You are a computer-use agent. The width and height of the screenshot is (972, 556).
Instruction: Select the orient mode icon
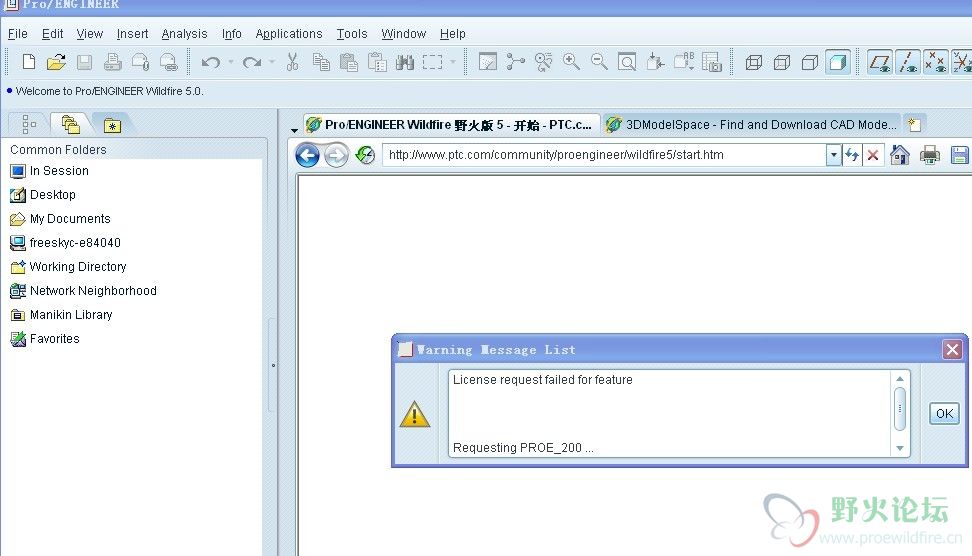[544, 61]
